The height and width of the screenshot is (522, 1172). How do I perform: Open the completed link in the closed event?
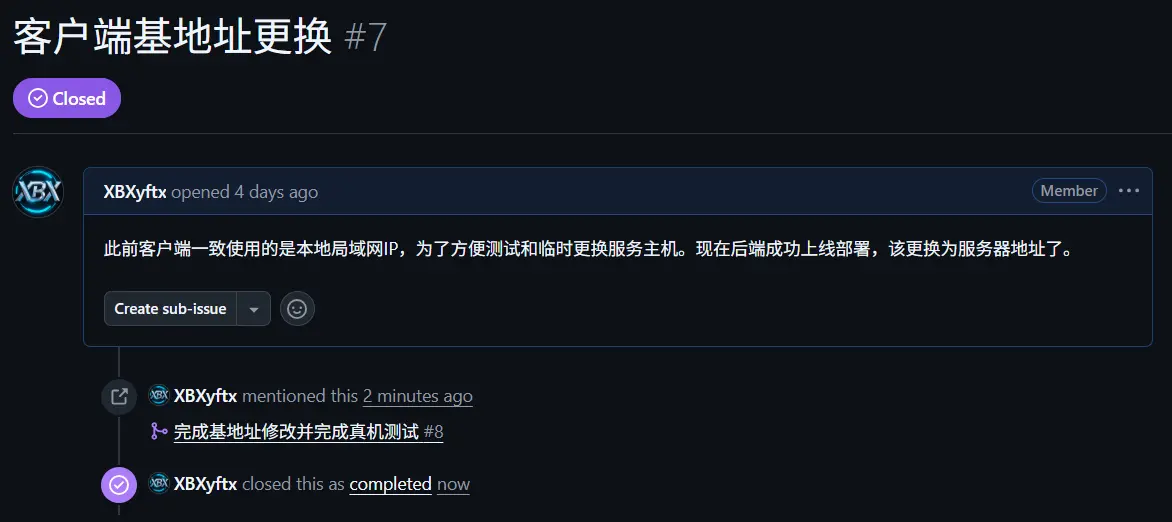coord(390,484)
